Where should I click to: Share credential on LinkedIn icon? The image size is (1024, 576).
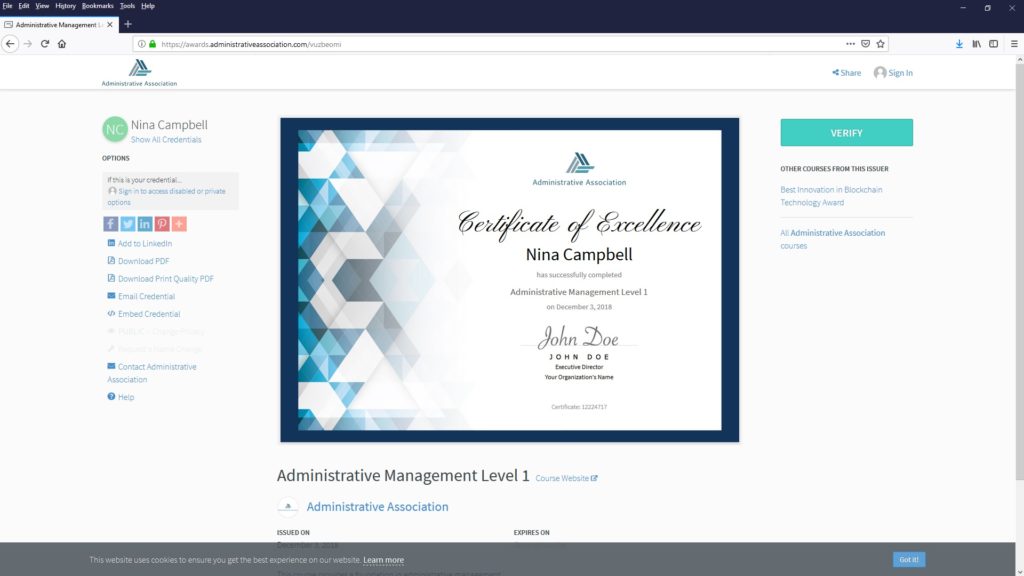point(144,224)
